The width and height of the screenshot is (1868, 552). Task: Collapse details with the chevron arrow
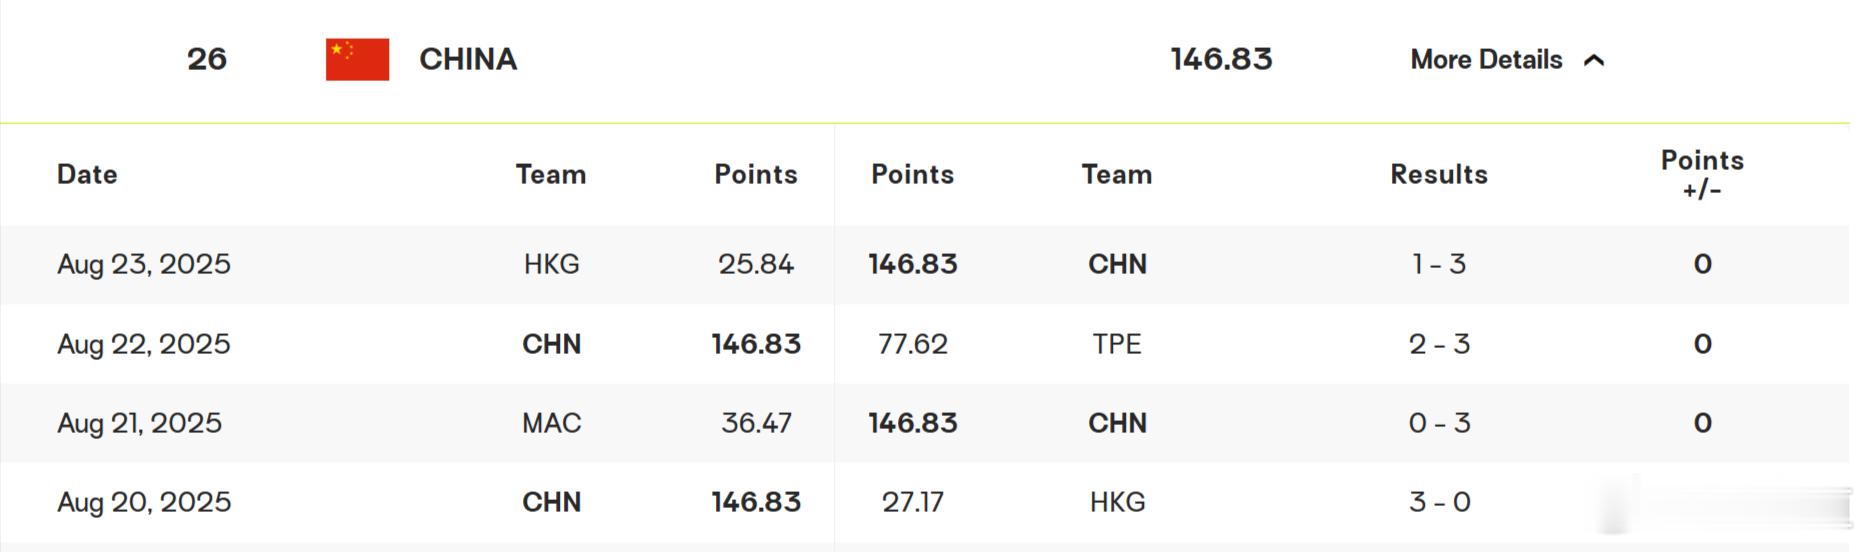1595,60
